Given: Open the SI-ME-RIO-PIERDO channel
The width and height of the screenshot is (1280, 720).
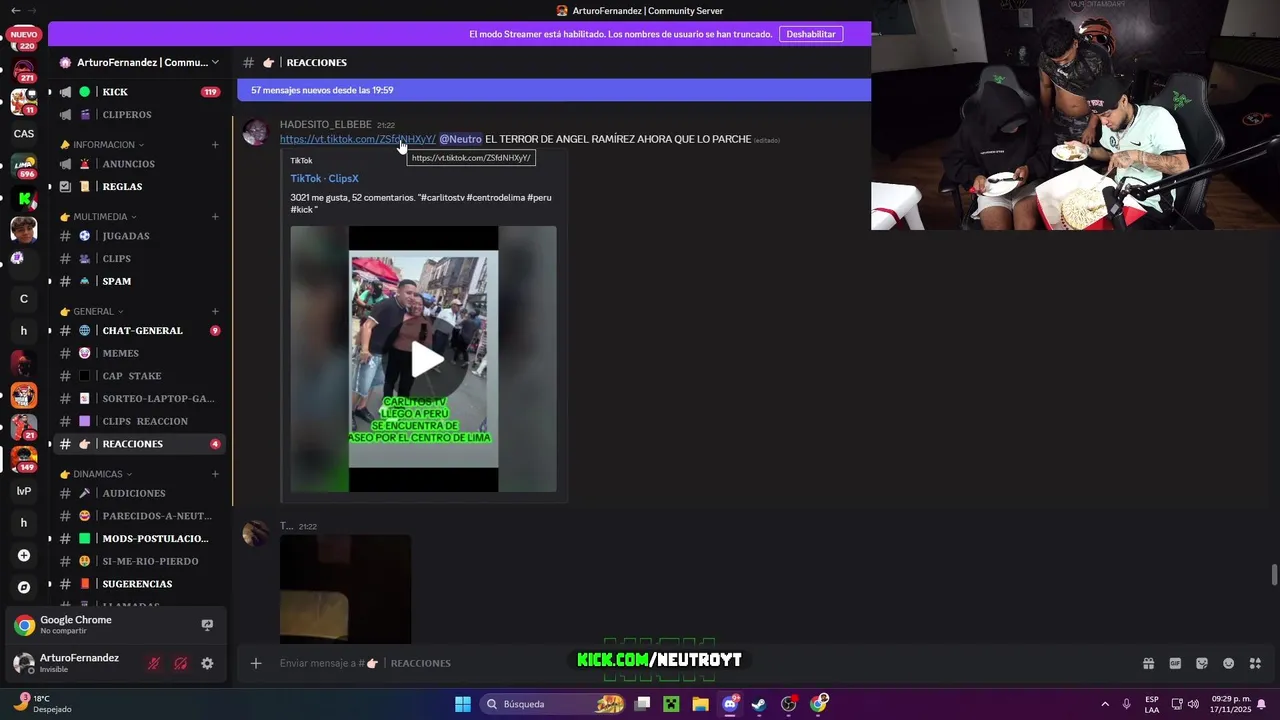Looking at the screenshot, I should 139,561.
